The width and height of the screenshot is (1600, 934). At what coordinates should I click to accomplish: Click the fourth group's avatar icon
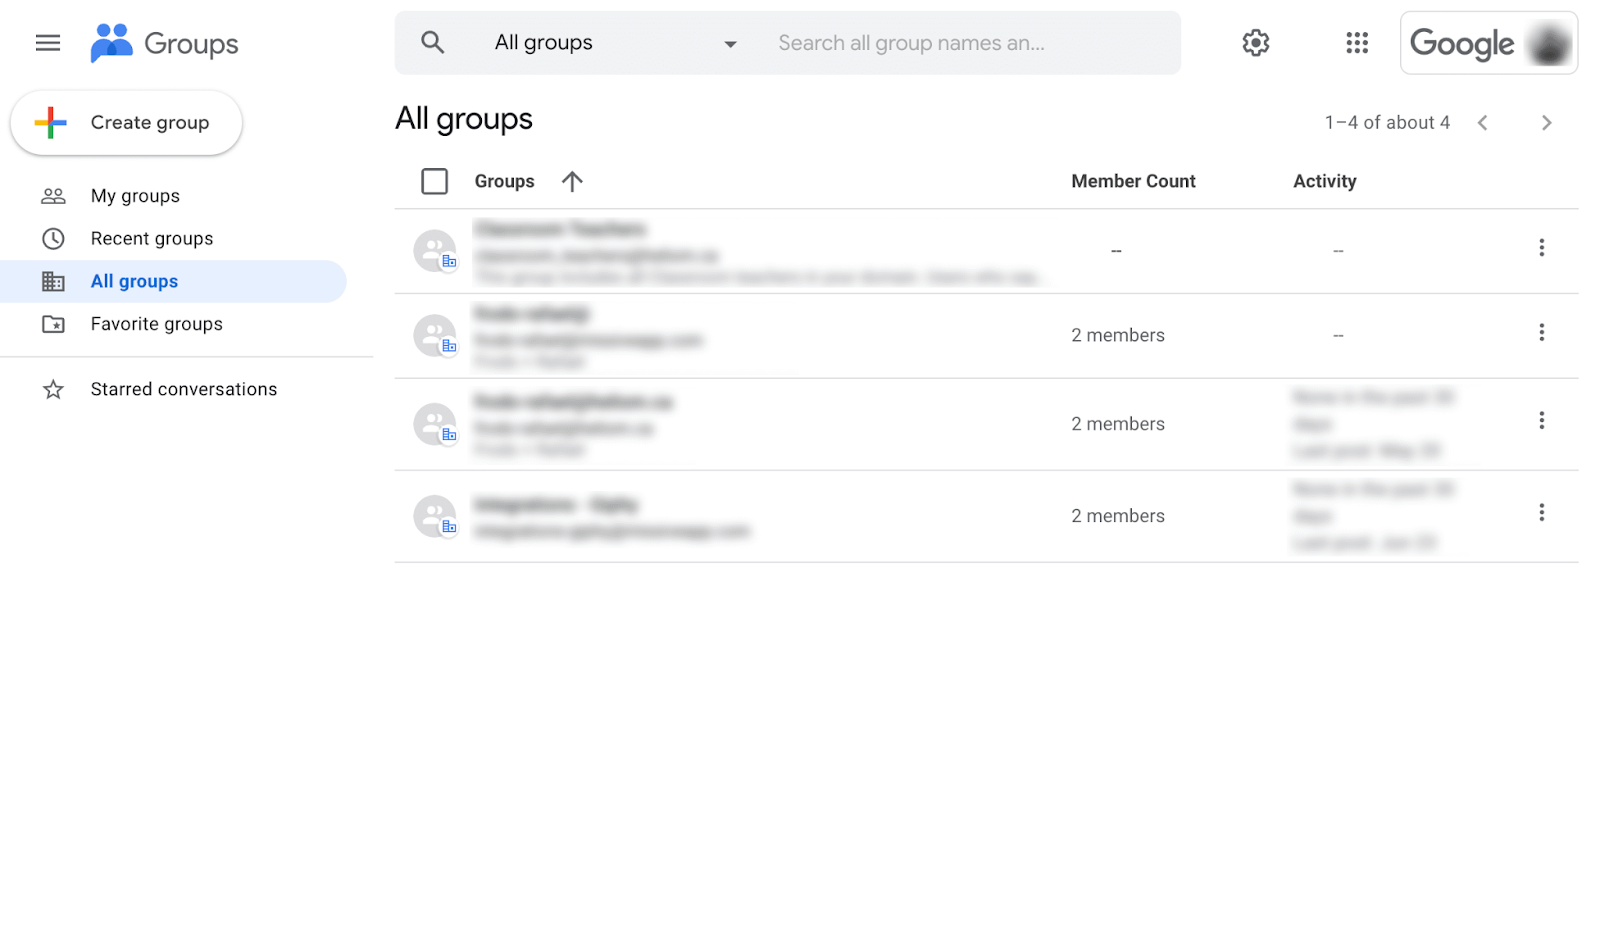435,516
